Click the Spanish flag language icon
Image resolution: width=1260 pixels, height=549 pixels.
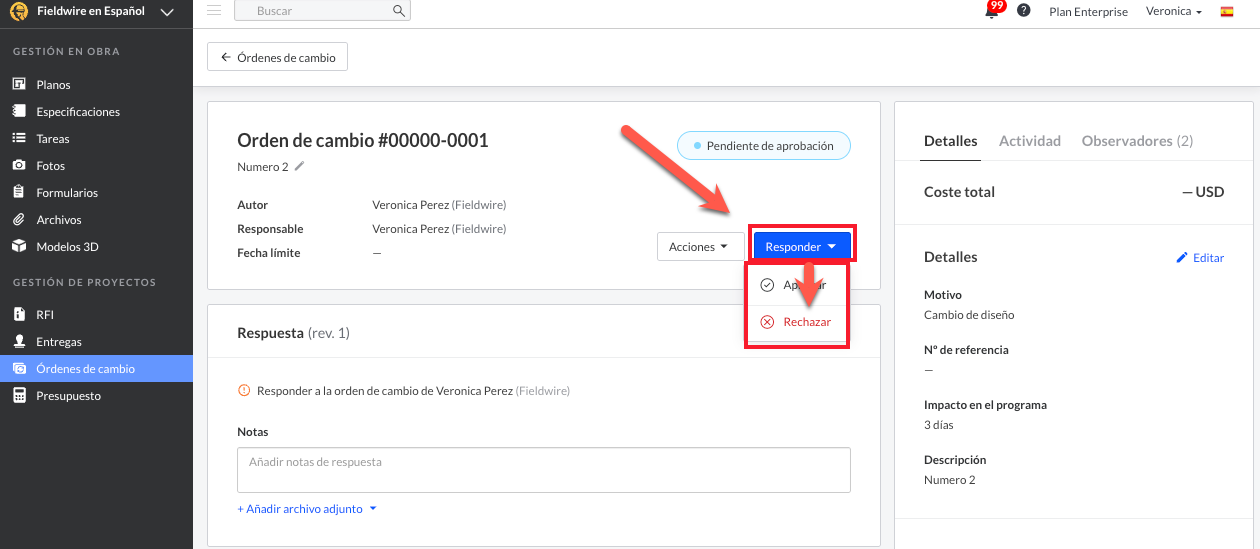(1227, 11)
